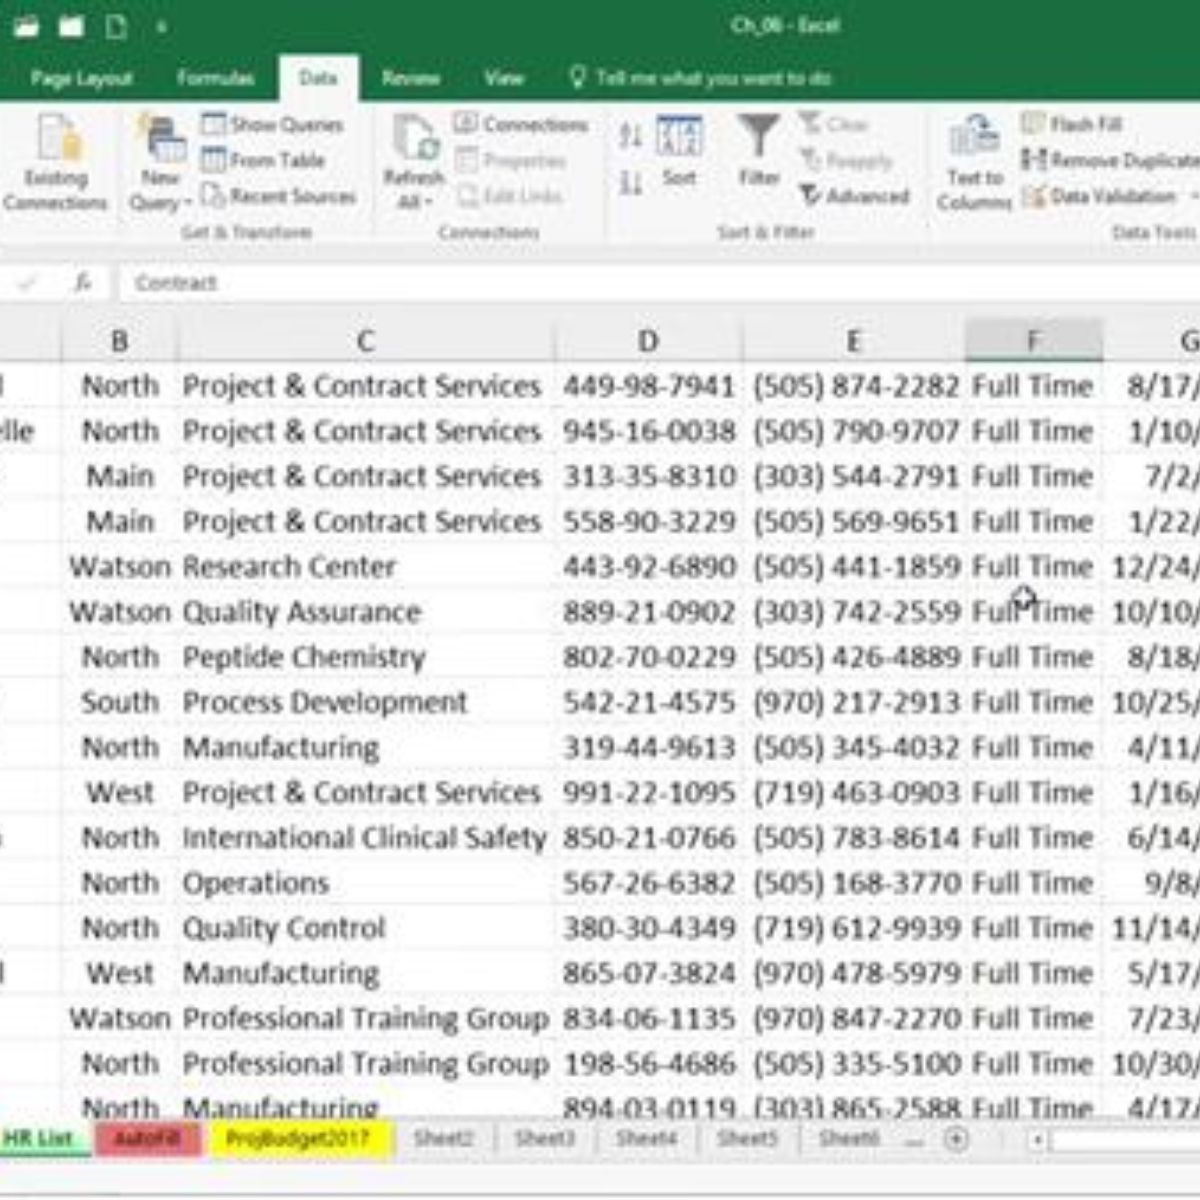Select column F header
The image size is (1200, 1200).
[1033, 342]
